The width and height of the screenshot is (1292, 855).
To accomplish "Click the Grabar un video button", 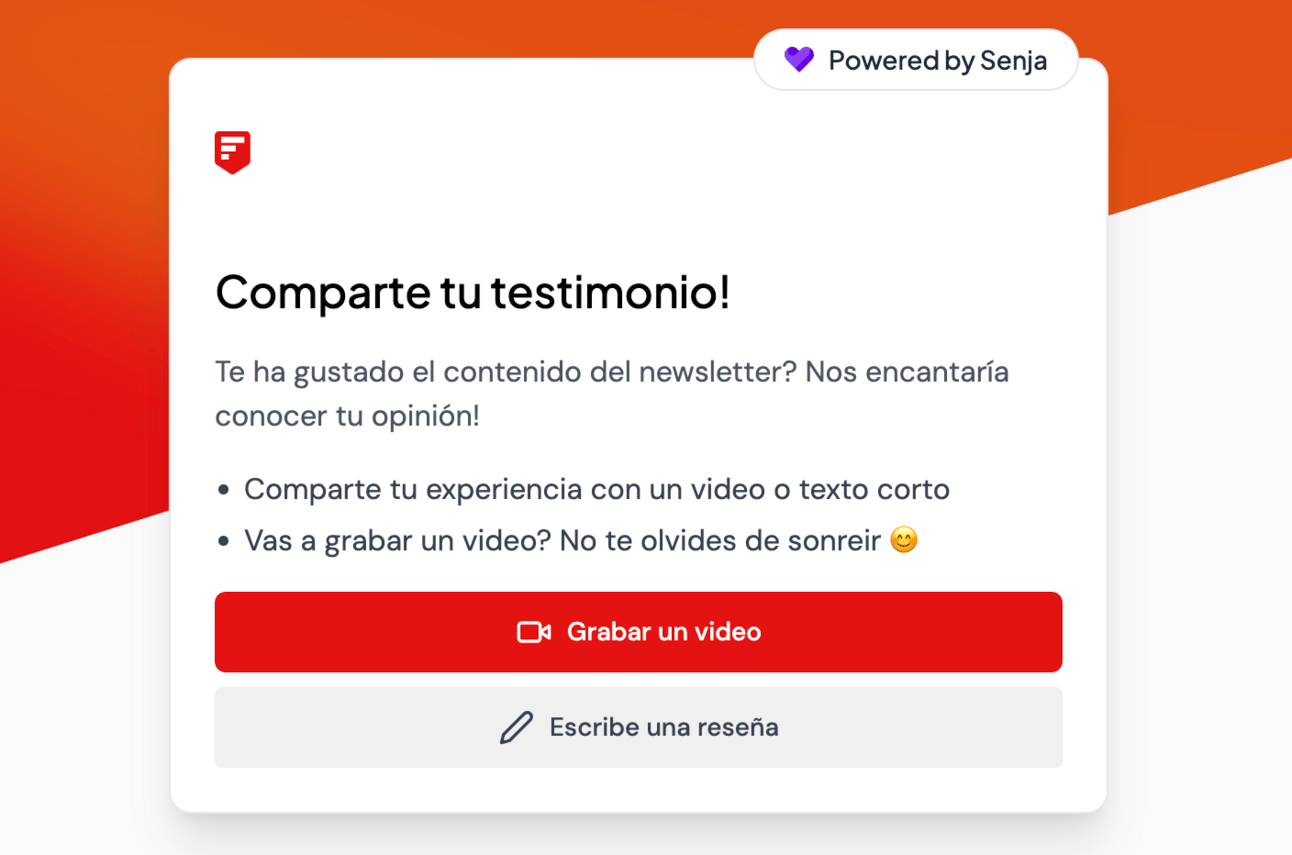I will (638, 632).
